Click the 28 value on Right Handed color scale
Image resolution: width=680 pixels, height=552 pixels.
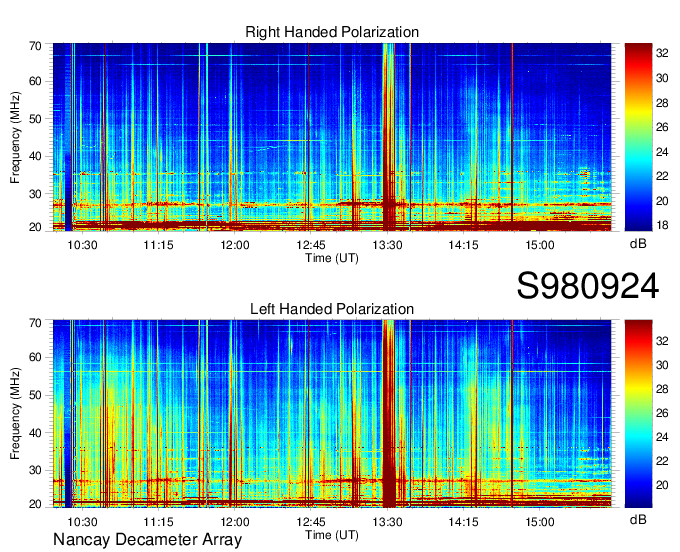662,103
